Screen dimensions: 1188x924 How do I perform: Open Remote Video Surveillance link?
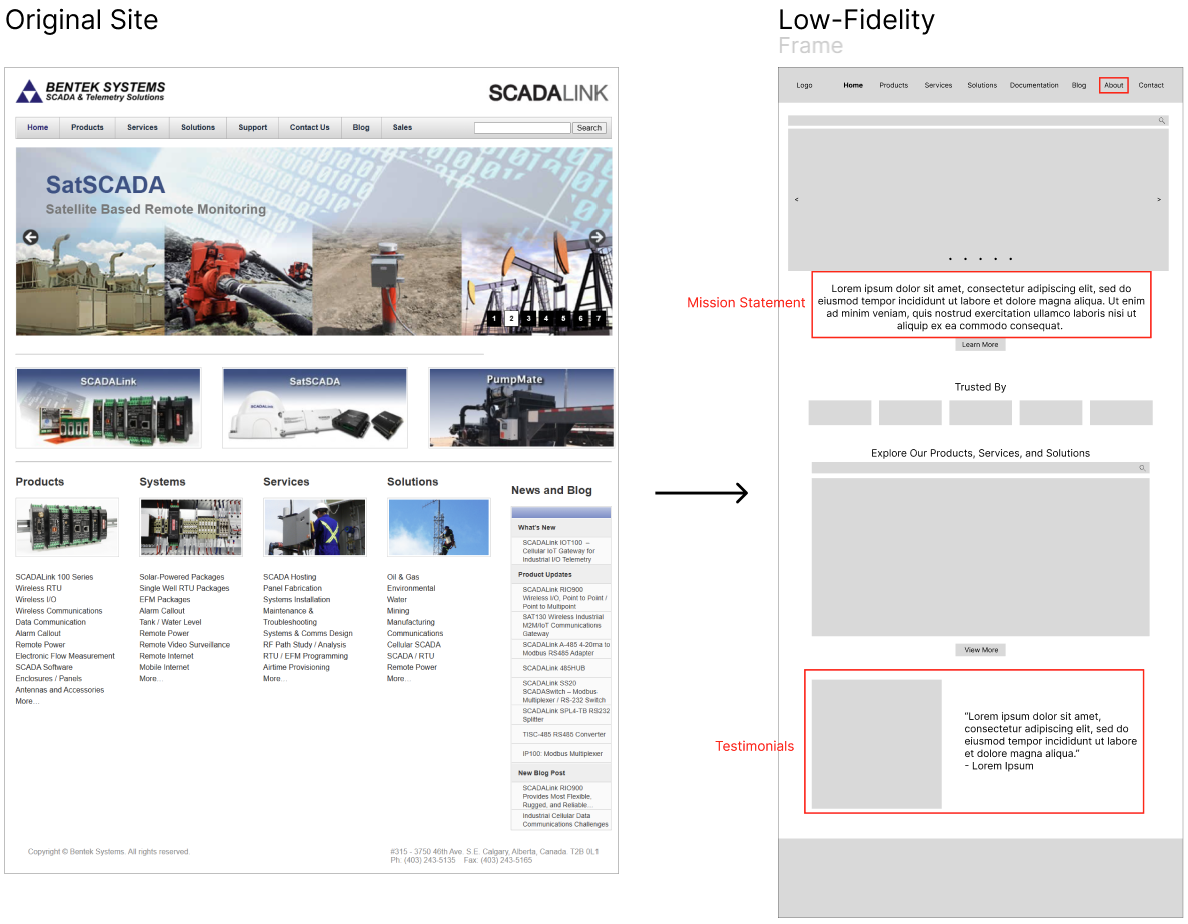[185, 645]
